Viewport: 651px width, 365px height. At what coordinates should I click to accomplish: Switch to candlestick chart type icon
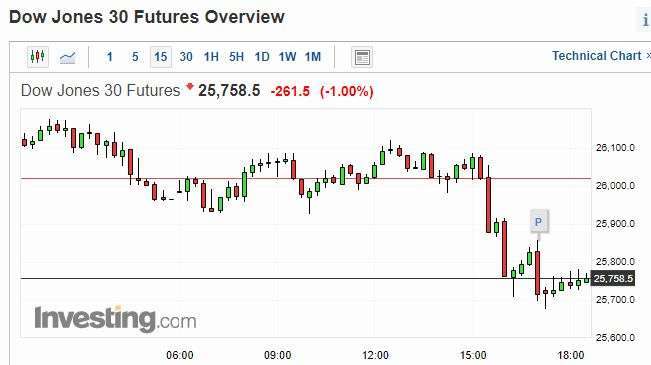[38, 56]
